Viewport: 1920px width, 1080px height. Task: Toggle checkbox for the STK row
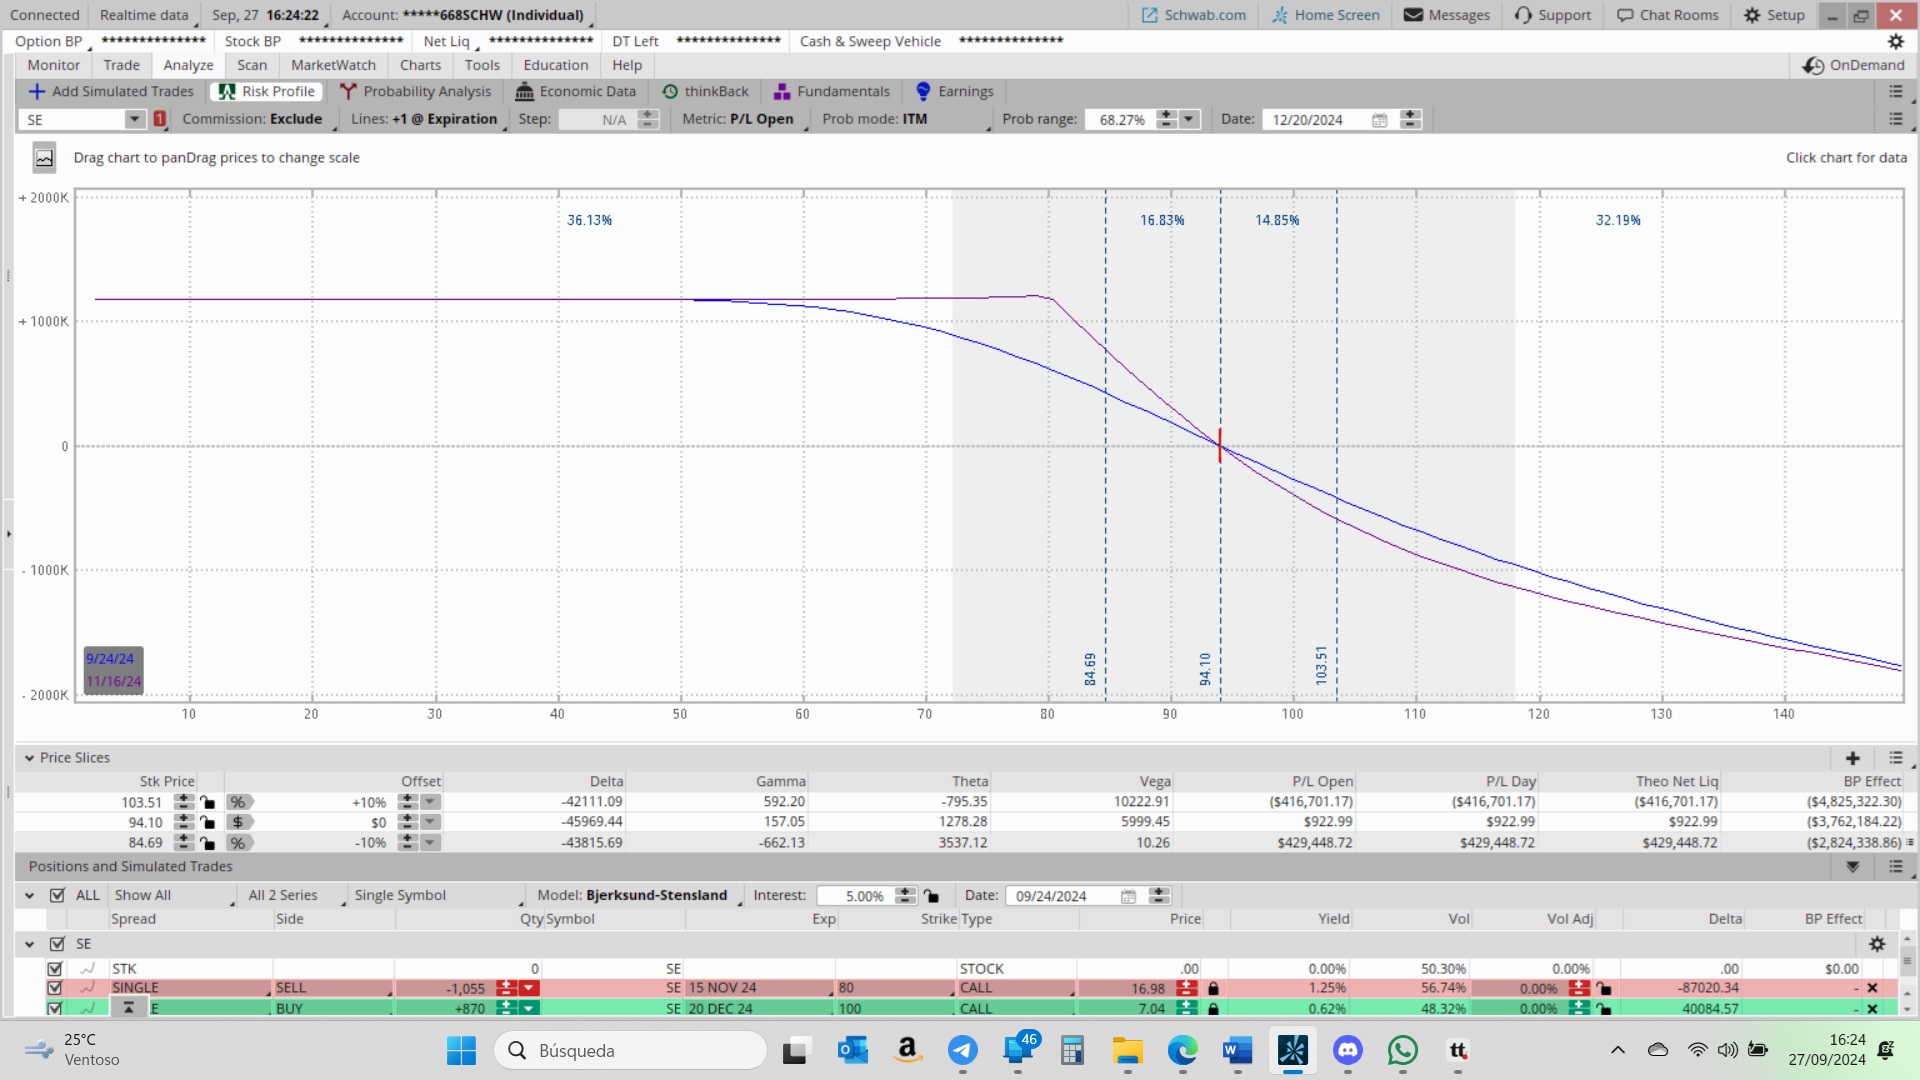click(55, 969)
